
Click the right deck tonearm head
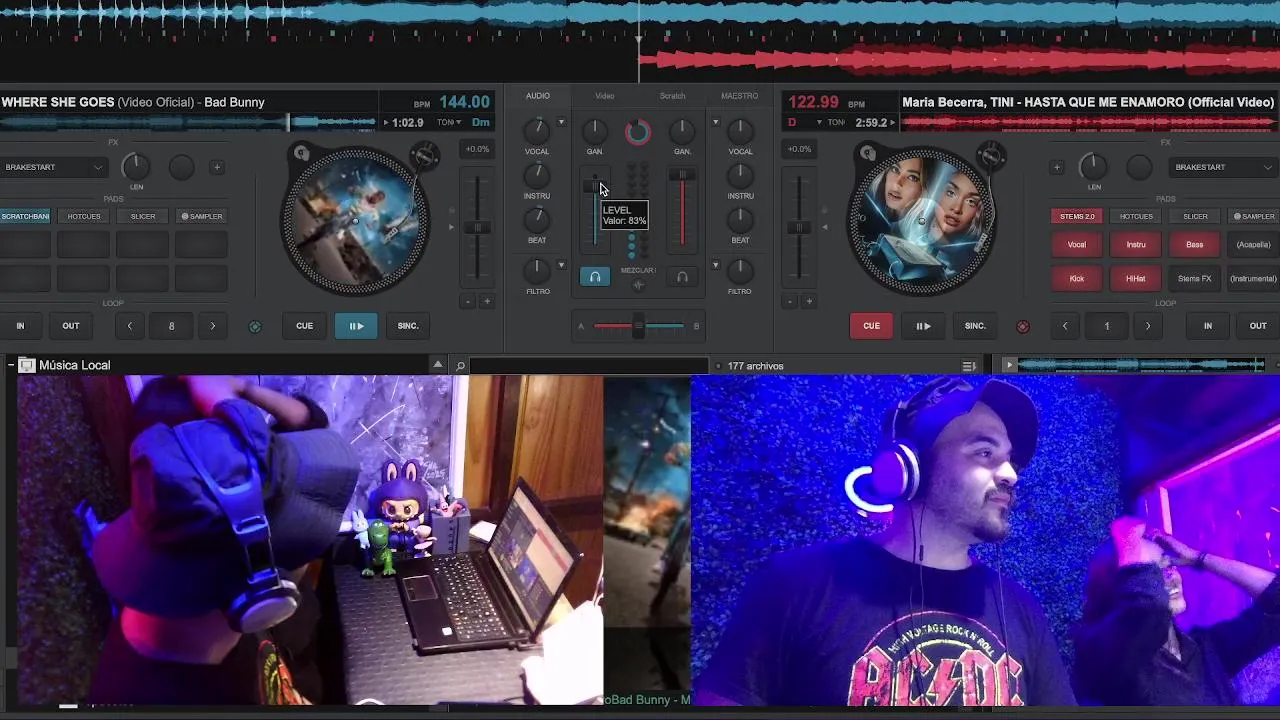(992, 156)
